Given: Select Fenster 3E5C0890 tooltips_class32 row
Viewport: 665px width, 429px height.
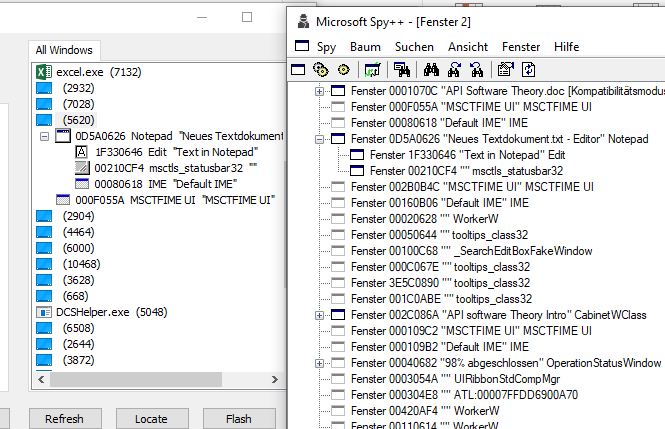Looking at the screenshot, I should pyautogui.click(x=441, y=283).
